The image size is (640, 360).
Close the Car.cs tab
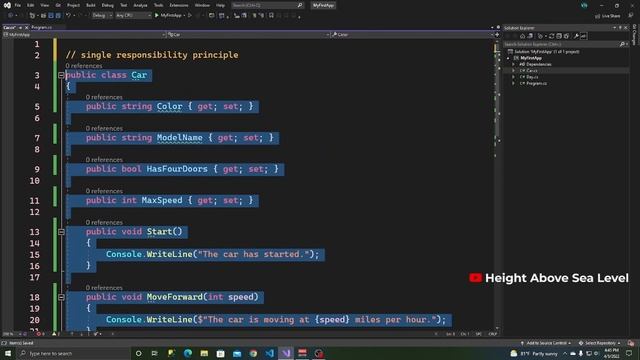[27, 27]
